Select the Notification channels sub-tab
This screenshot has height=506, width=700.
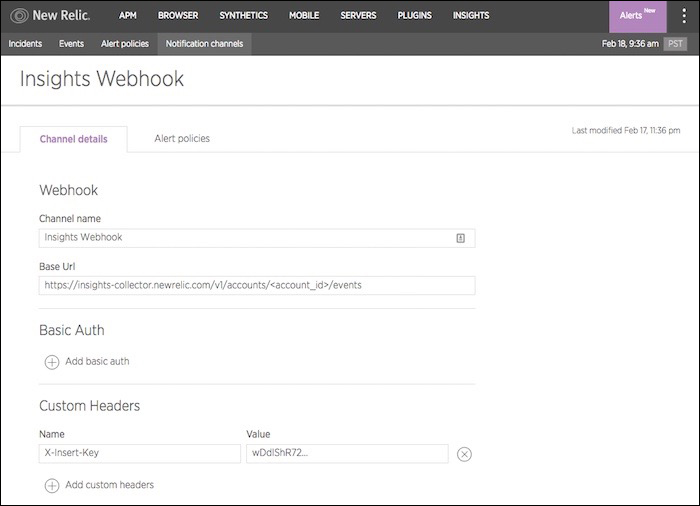(x=204, y=44)
